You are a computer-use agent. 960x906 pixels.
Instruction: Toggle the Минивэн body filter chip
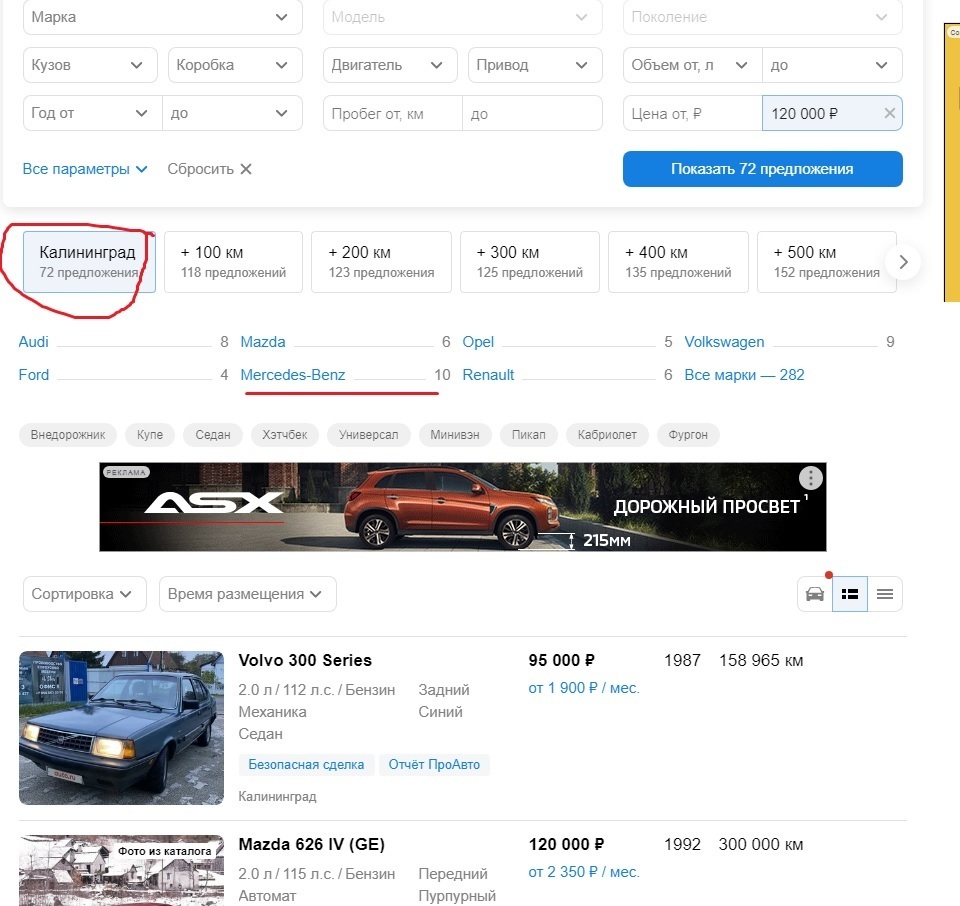tap(455, 435)
